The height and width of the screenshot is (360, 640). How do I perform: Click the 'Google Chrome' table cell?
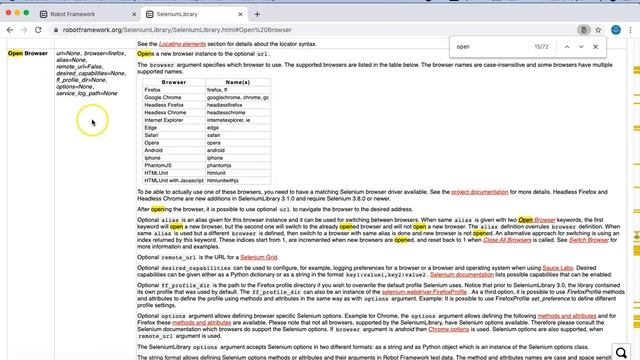[x=174, y=98]
